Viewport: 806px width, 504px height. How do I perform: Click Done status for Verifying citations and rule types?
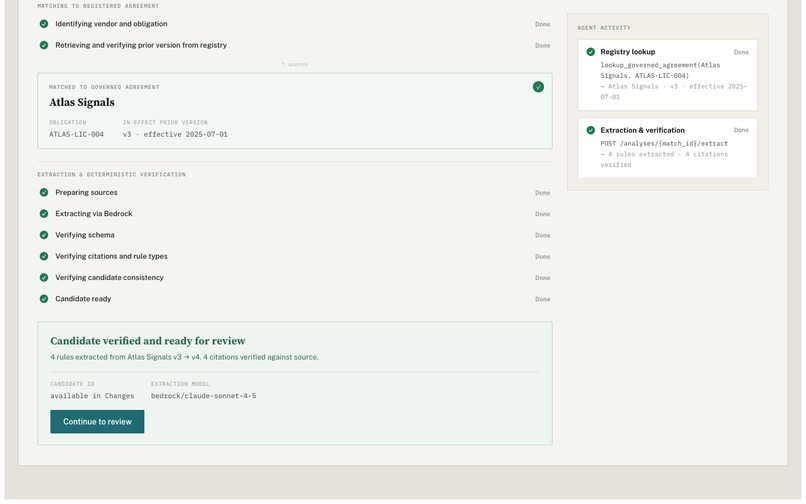(x=542, y=257)
